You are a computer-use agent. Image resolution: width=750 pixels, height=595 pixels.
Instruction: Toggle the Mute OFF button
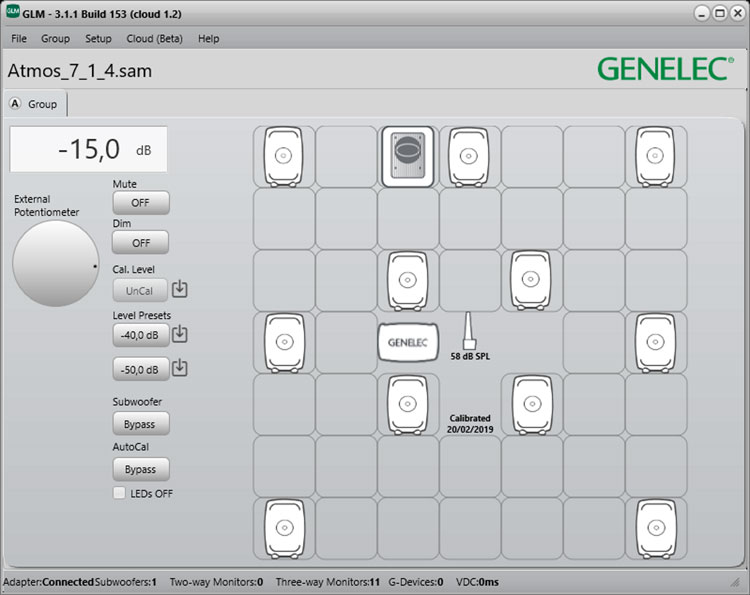click(x=141, y=203)
